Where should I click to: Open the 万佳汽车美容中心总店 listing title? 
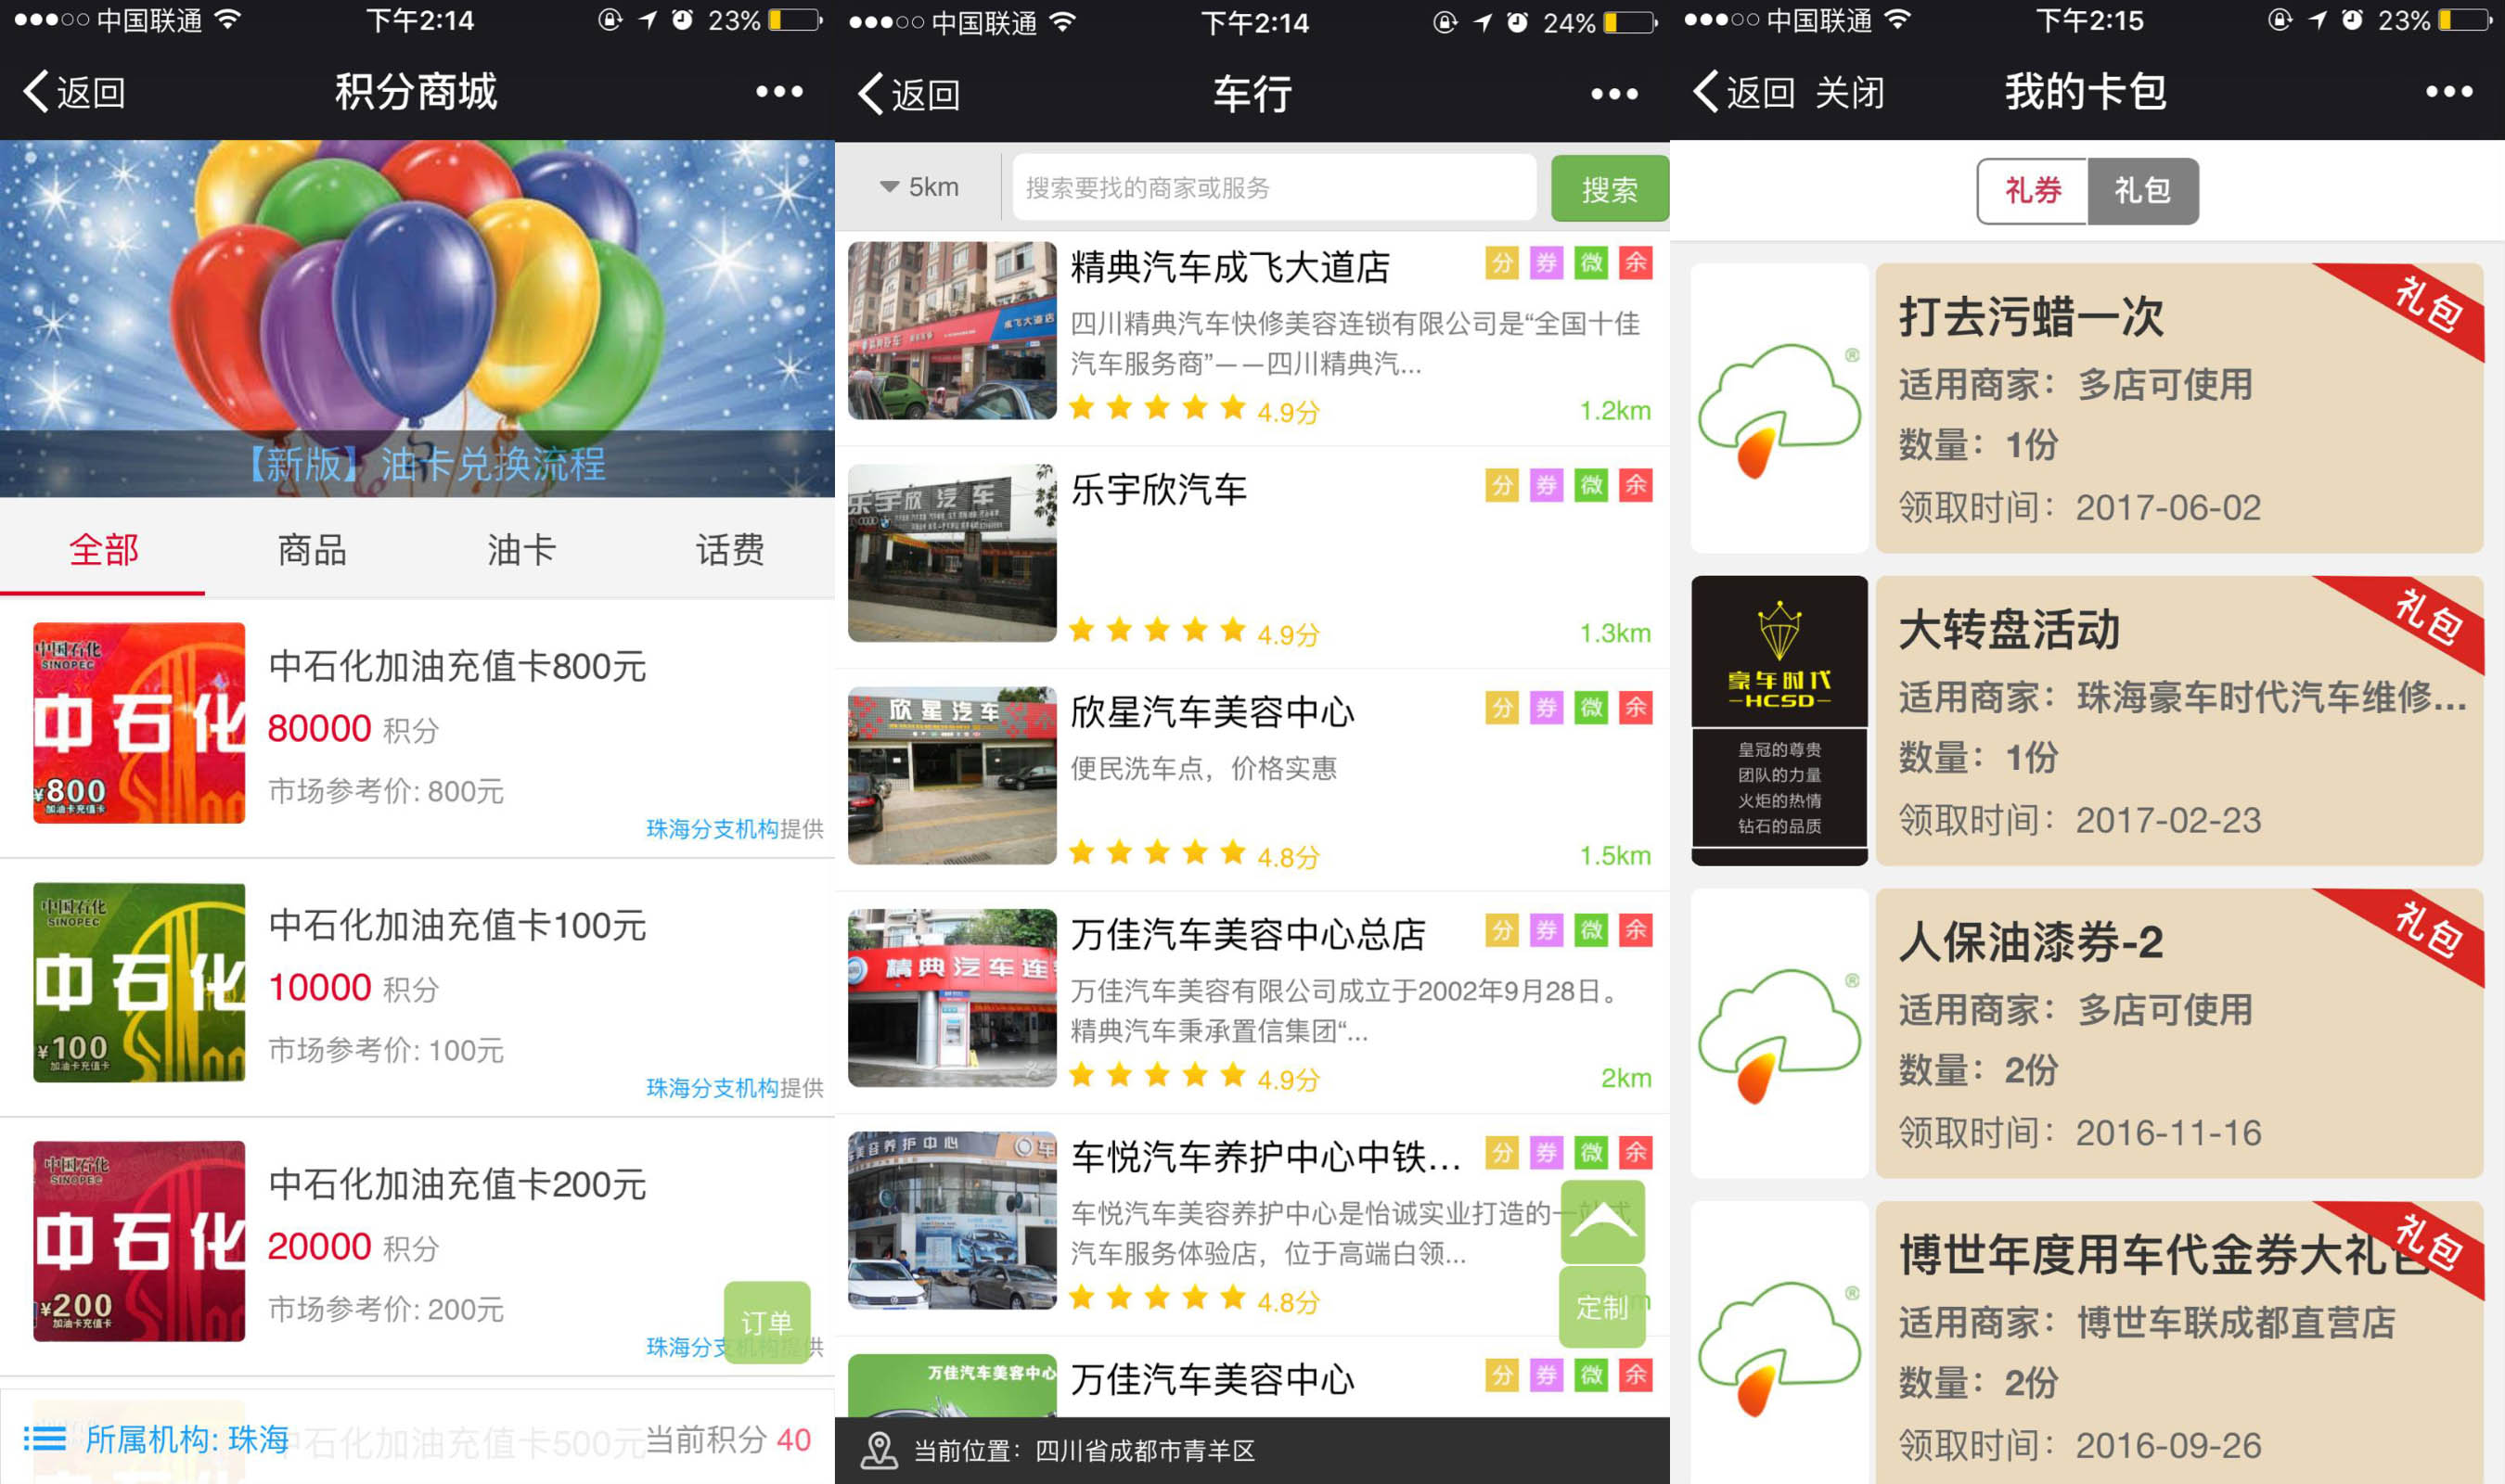[x=1248, y=935]
